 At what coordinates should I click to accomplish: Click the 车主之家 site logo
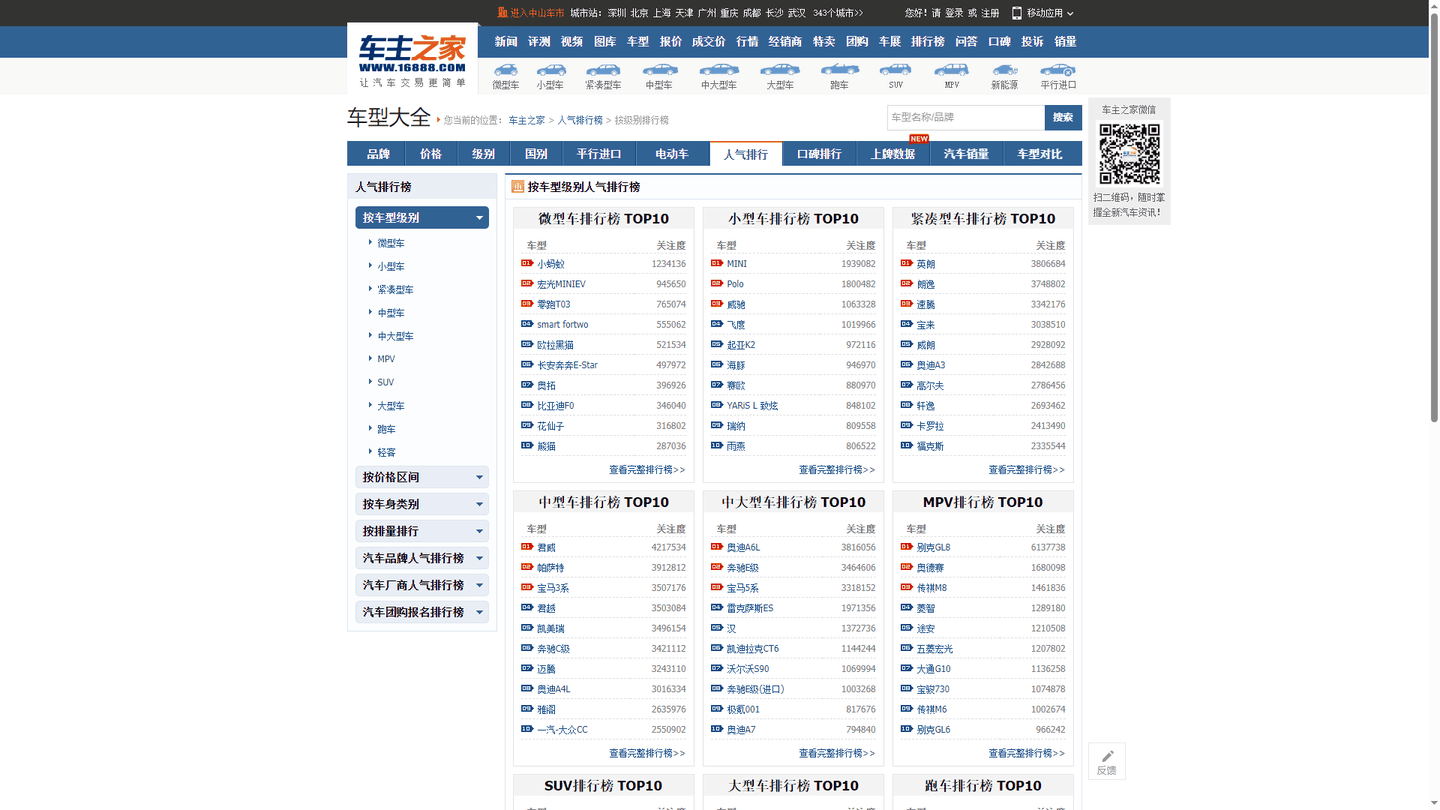pyautogui.click(x=412, y=59)
